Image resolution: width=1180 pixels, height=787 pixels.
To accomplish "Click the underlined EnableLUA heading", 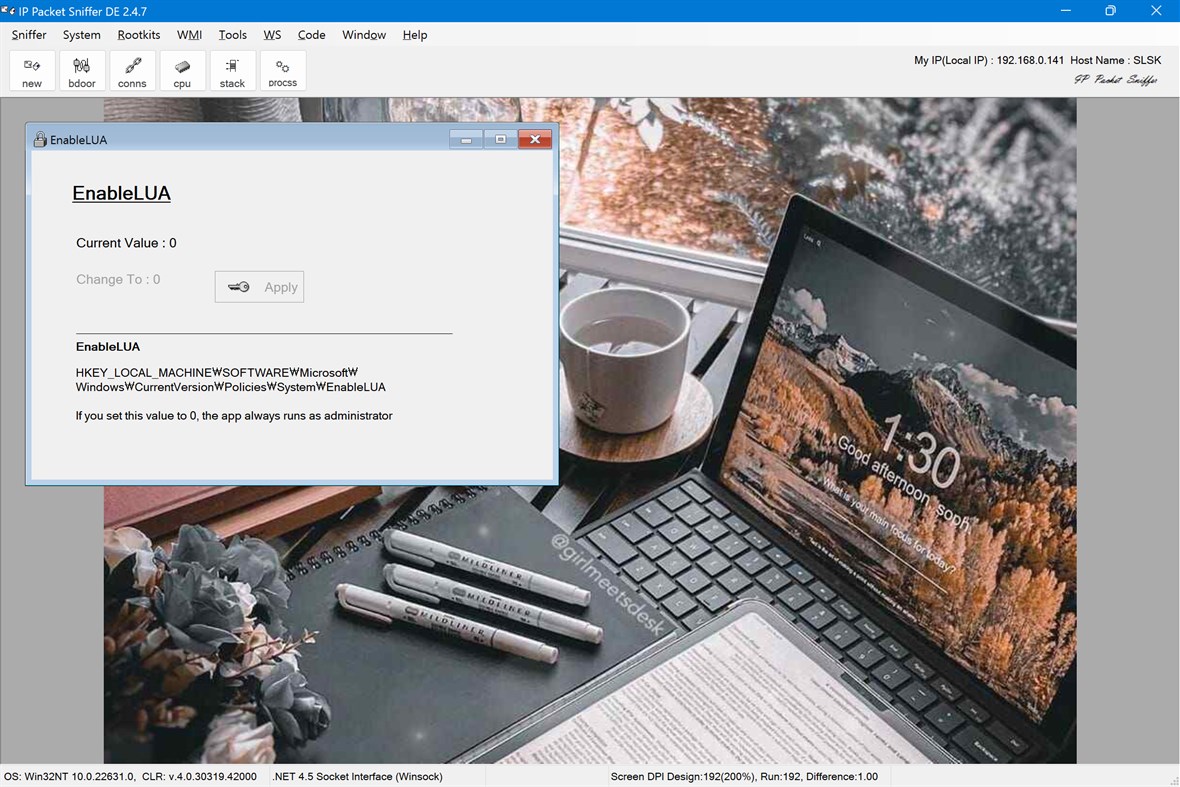I will 121,192.
